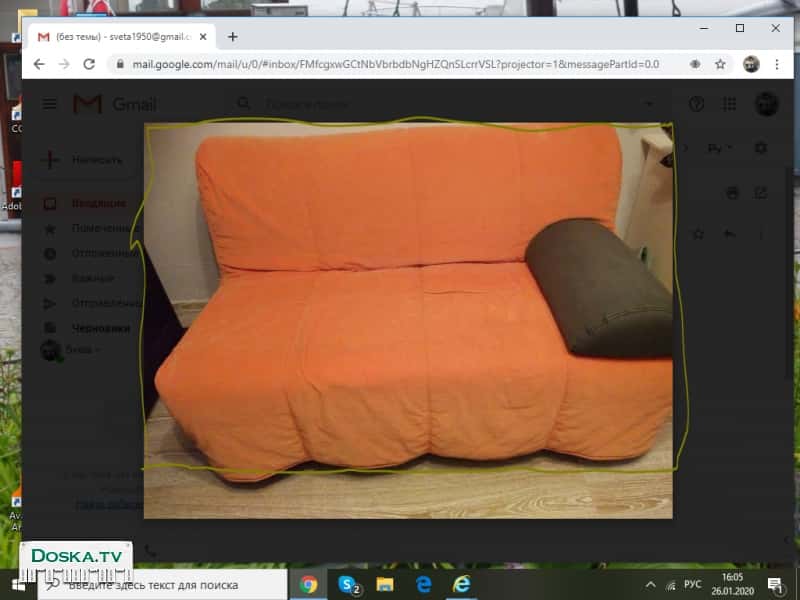Click the print message icon

[733, 192]
